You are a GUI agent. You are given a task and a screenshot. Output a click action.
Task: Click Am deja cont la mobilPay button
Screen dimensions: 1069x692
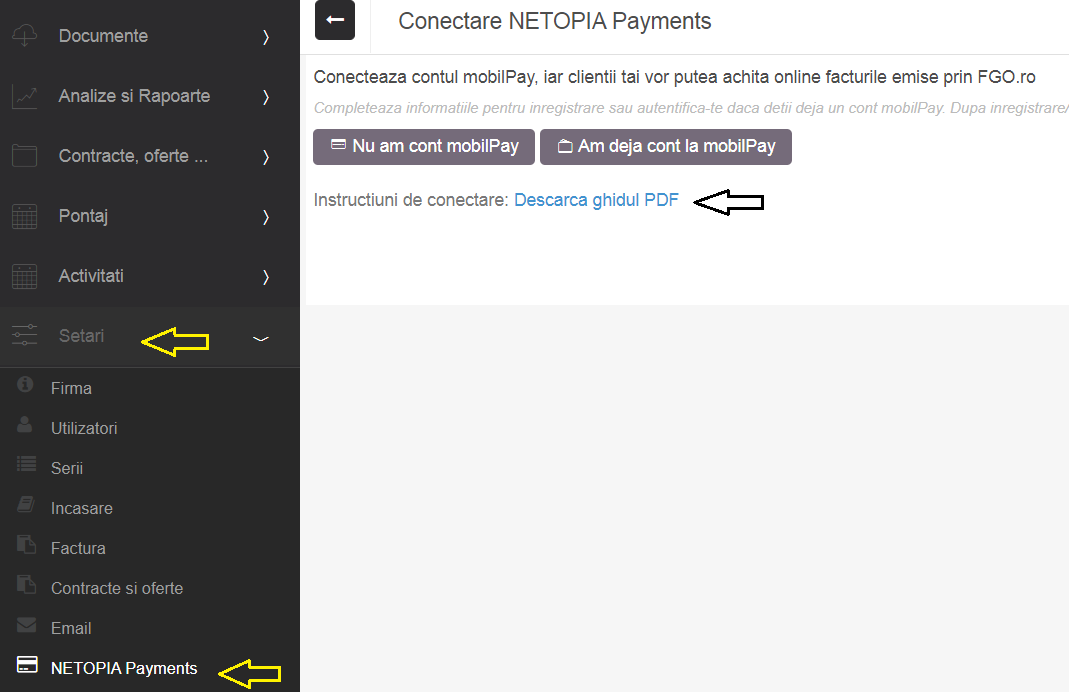666,147
